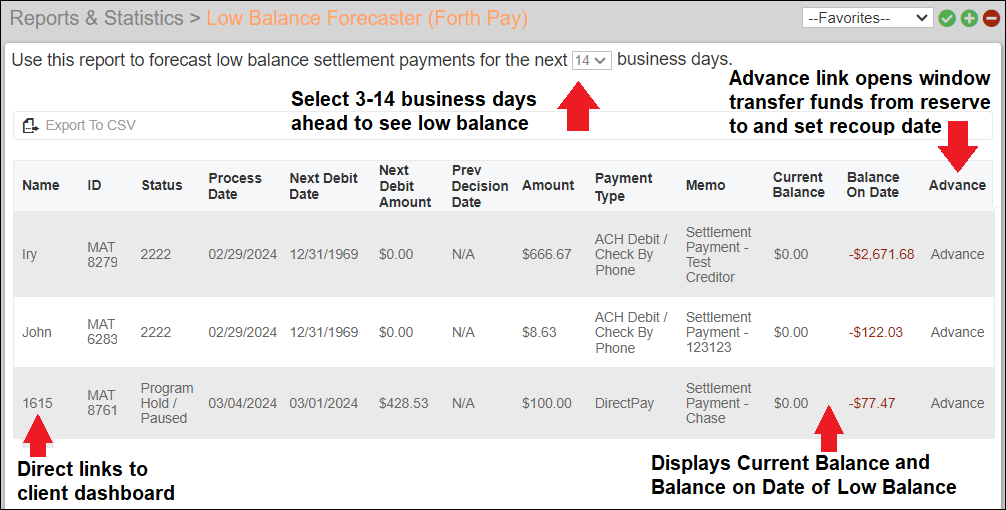Click the green checkmark favorites icon
The width and height of the screenshot is (1006, 510).
(x=947, y=19)
